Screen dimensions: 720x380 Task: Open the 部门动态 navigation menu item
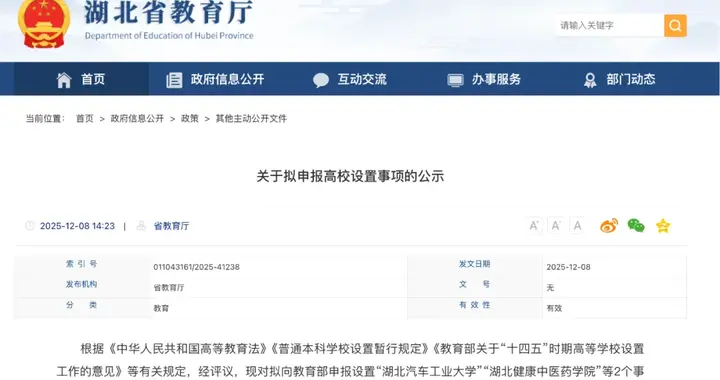[x=619, y=79]
